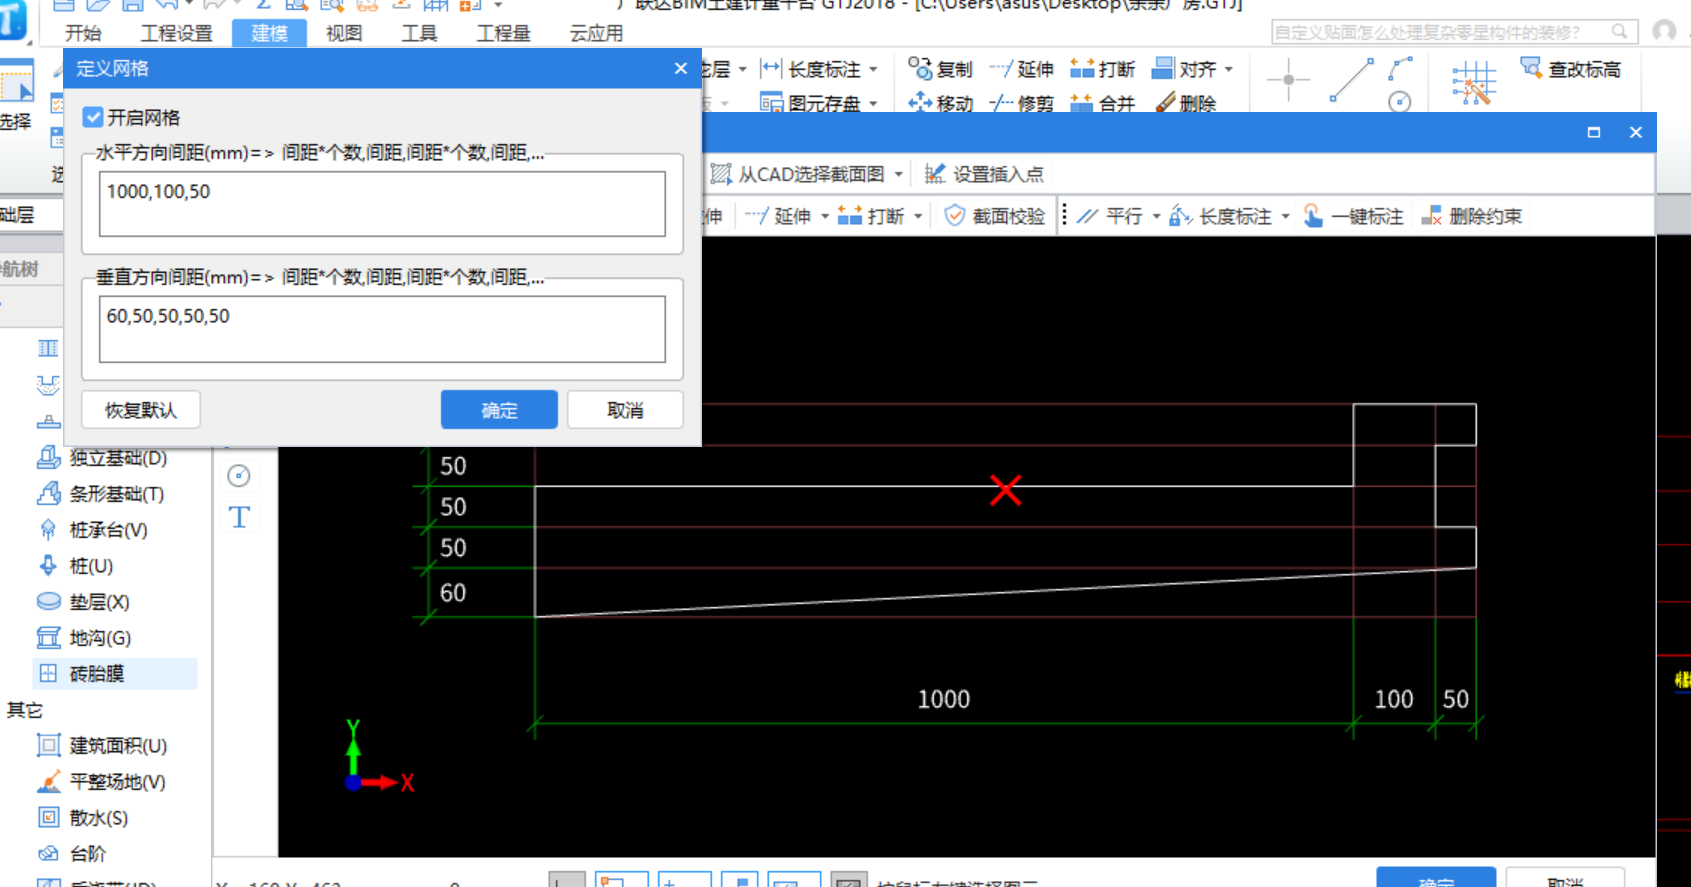The image size is (1691, 887).
Task: Select 桩承台(V) in component tree
Action: (92, 530)
